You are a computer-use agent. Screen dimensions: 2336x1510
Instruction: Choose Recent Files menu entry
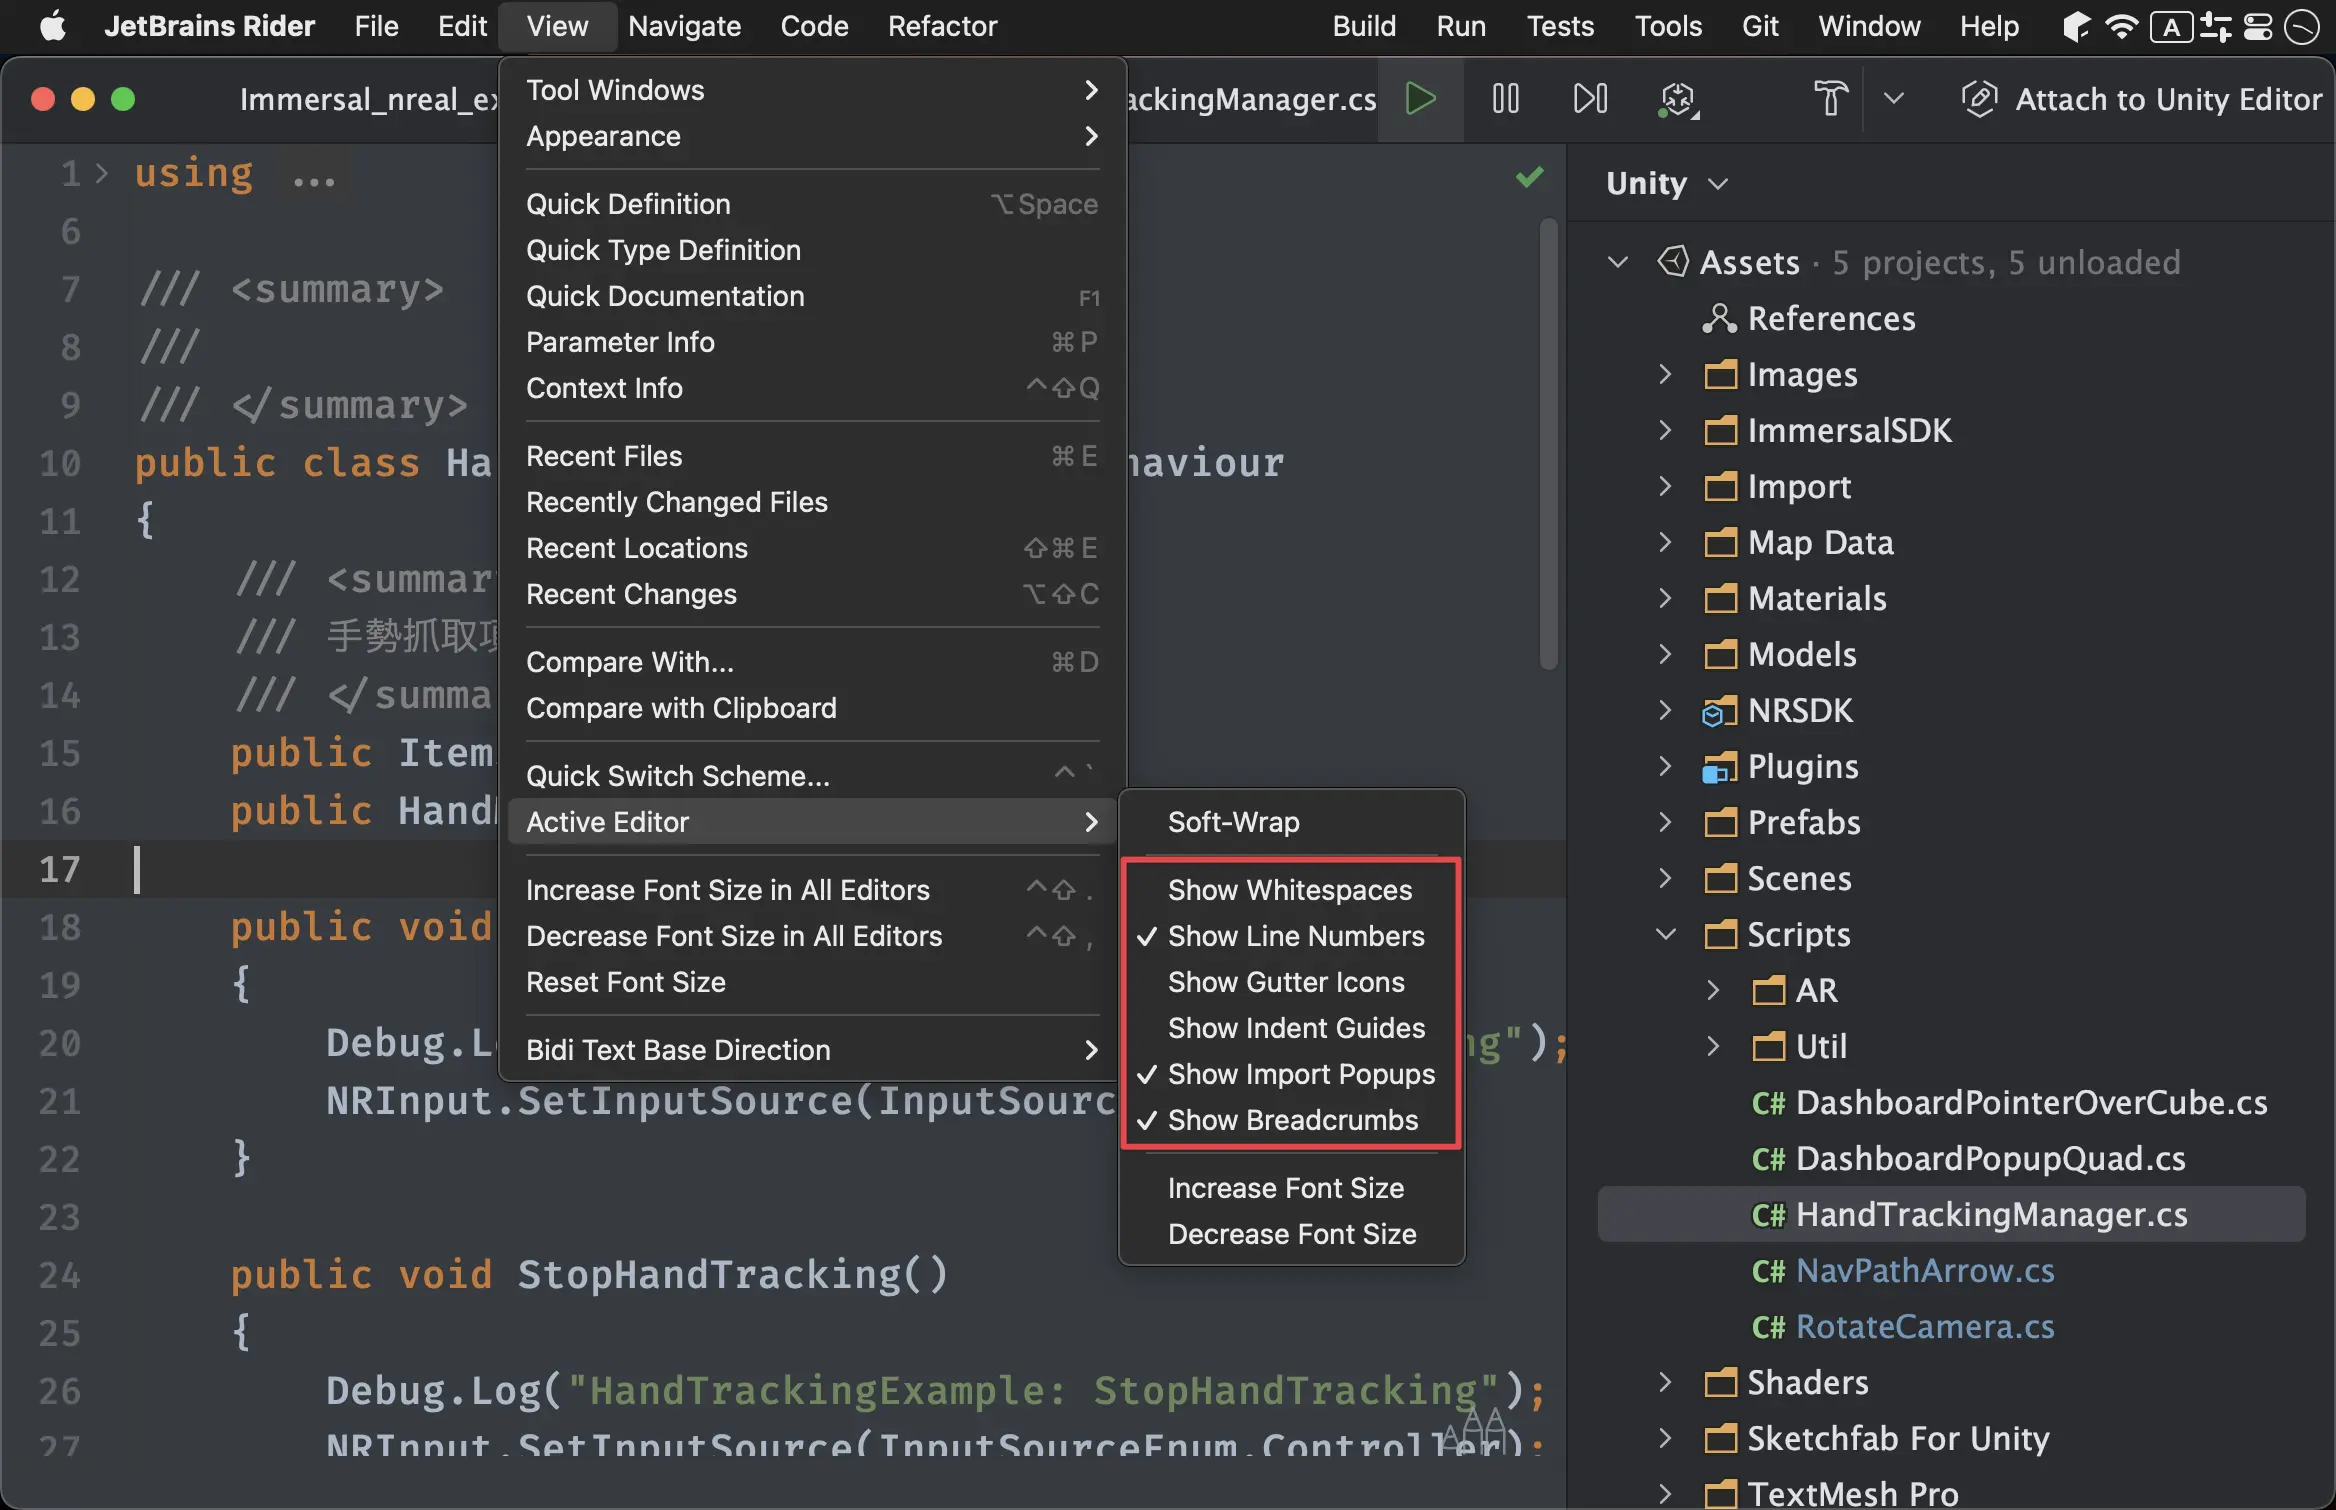tap(812, 456)
